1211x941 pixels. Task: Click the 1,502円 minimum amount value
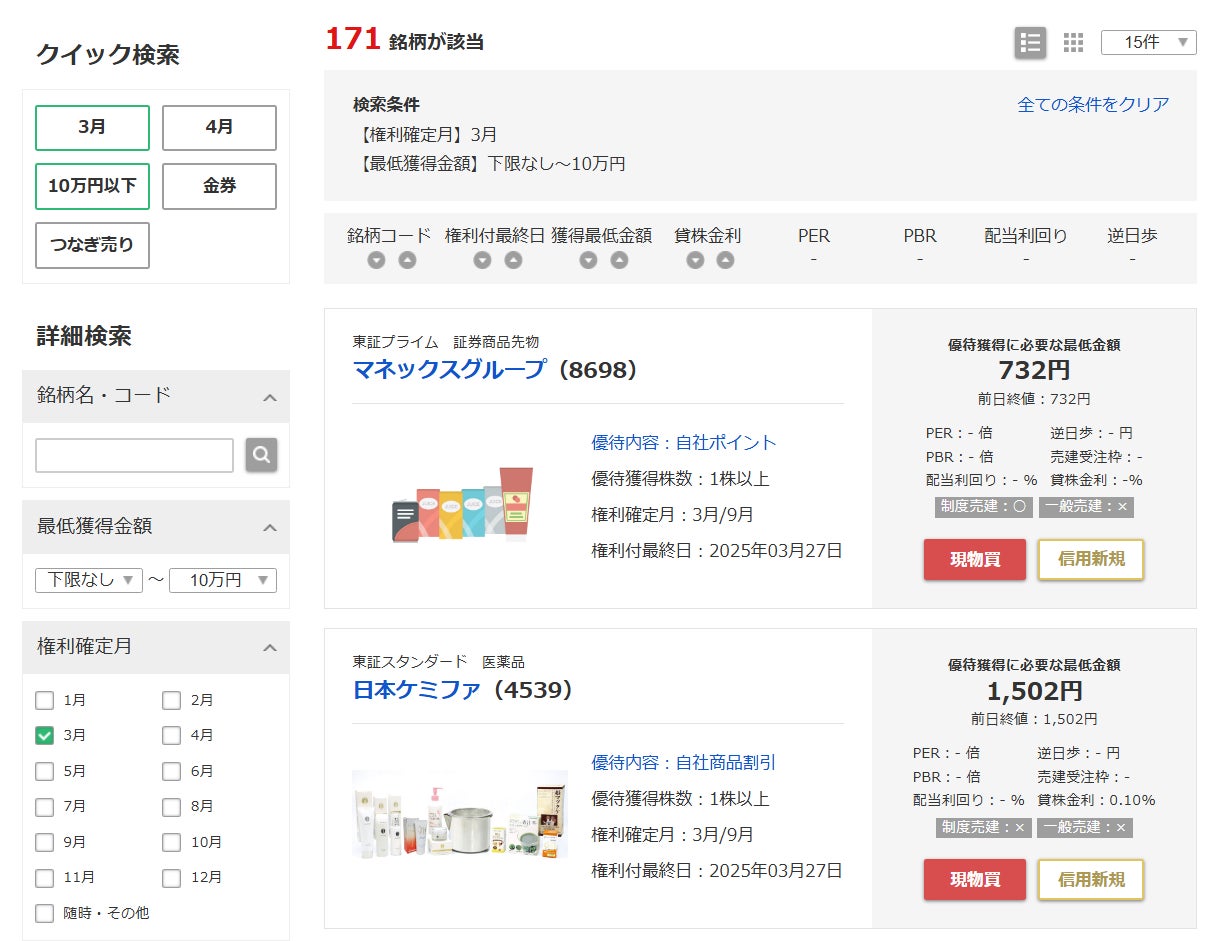click(1034, 691)
